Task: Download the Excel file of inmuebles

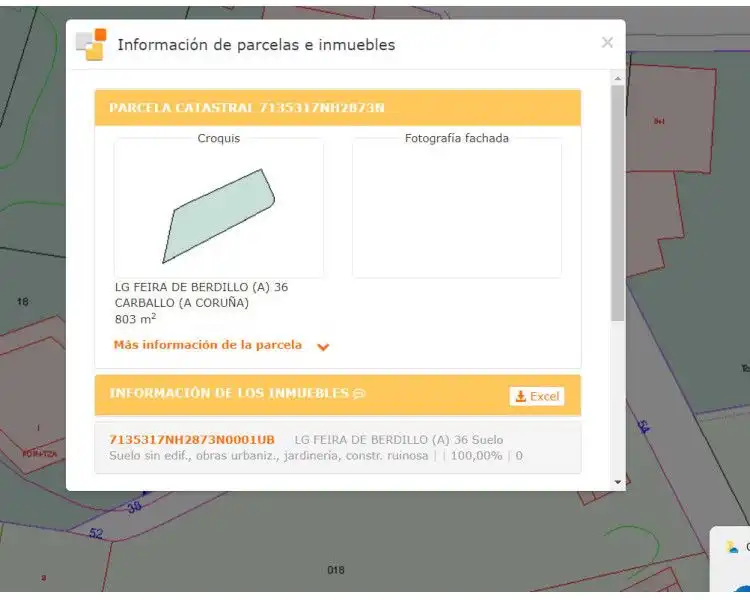Action: pos(537,396)
